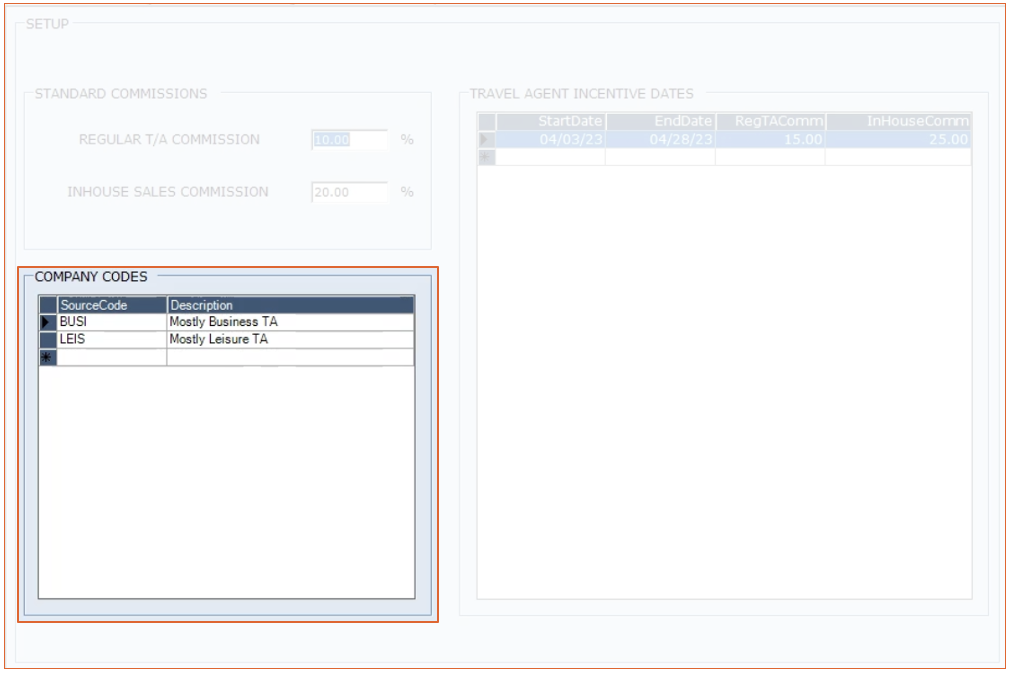
Task: Select the BUSI source code cell
Action: pyautogui.click(x=112, y=322)
